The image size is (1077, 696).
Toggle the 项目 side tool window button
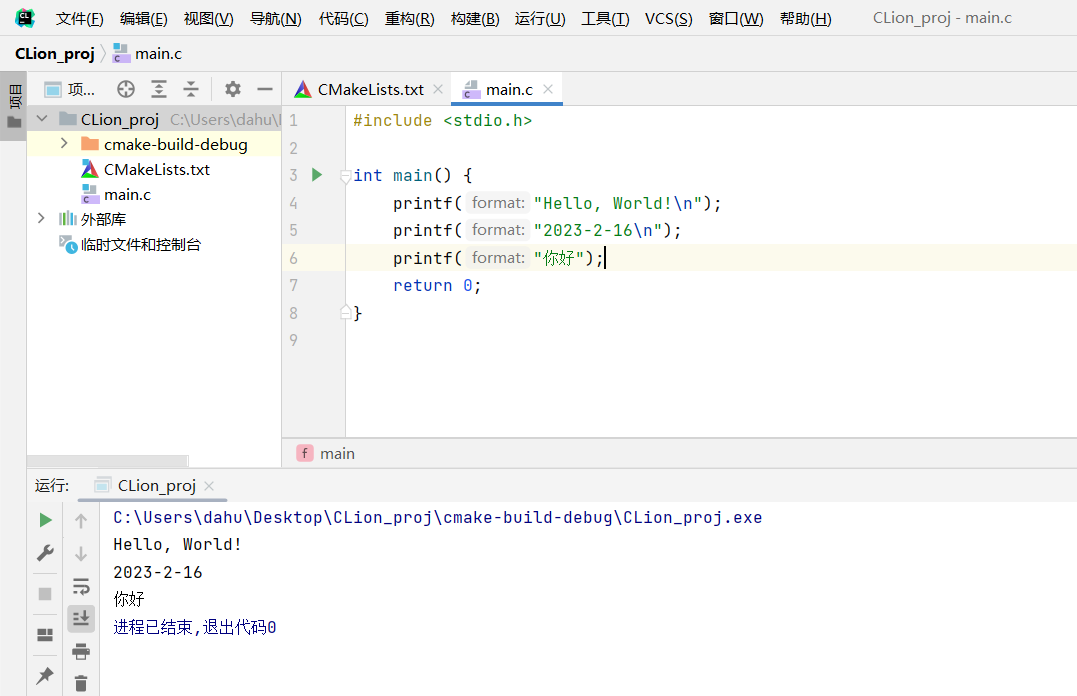(x=14, y=106)
